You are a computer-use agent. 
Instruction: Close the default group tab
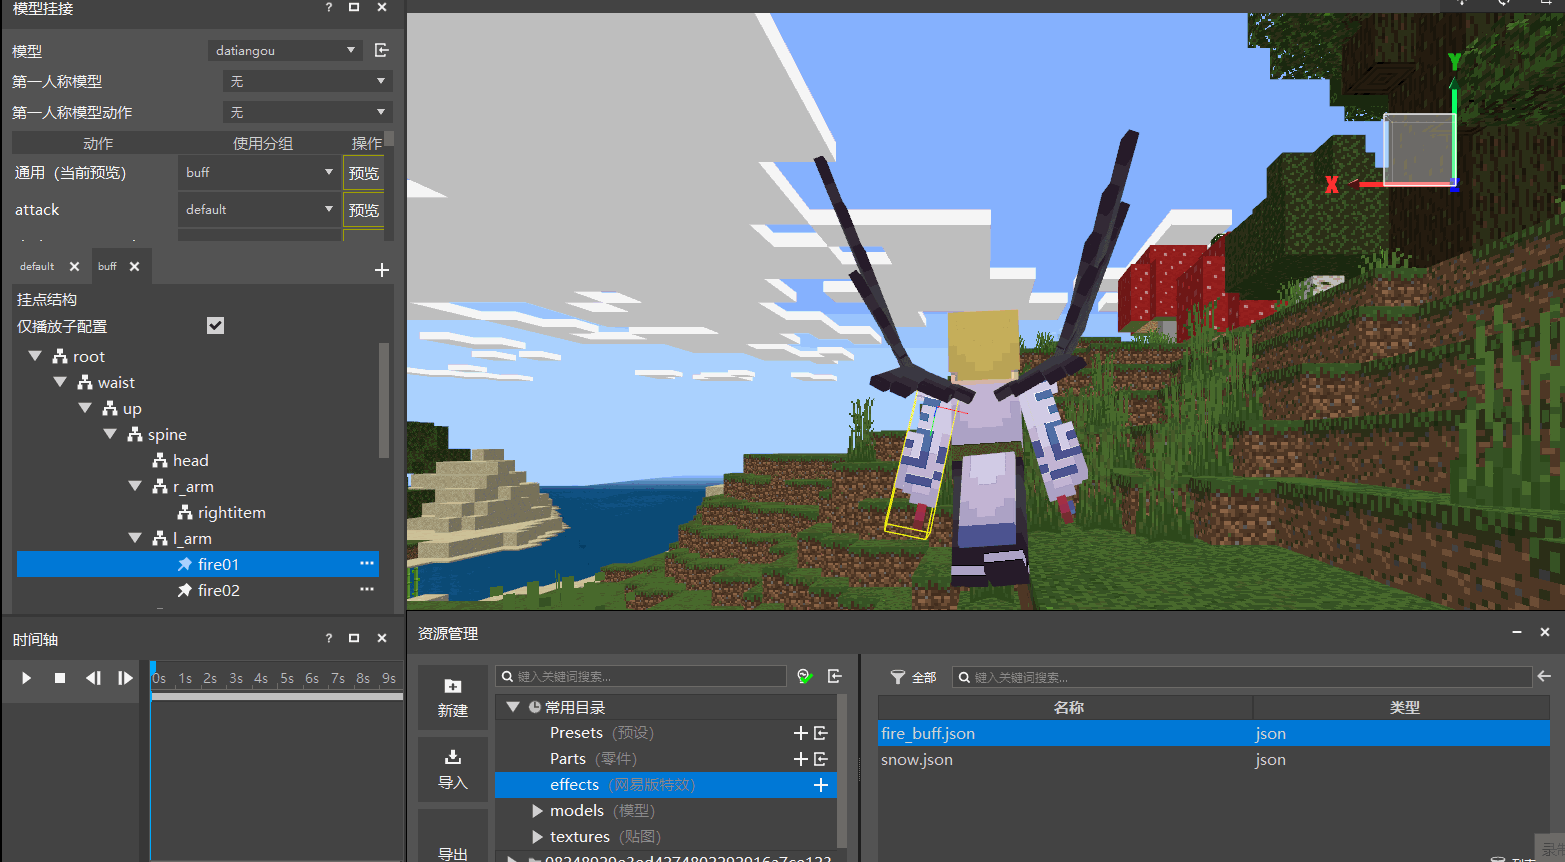point(74,267)
